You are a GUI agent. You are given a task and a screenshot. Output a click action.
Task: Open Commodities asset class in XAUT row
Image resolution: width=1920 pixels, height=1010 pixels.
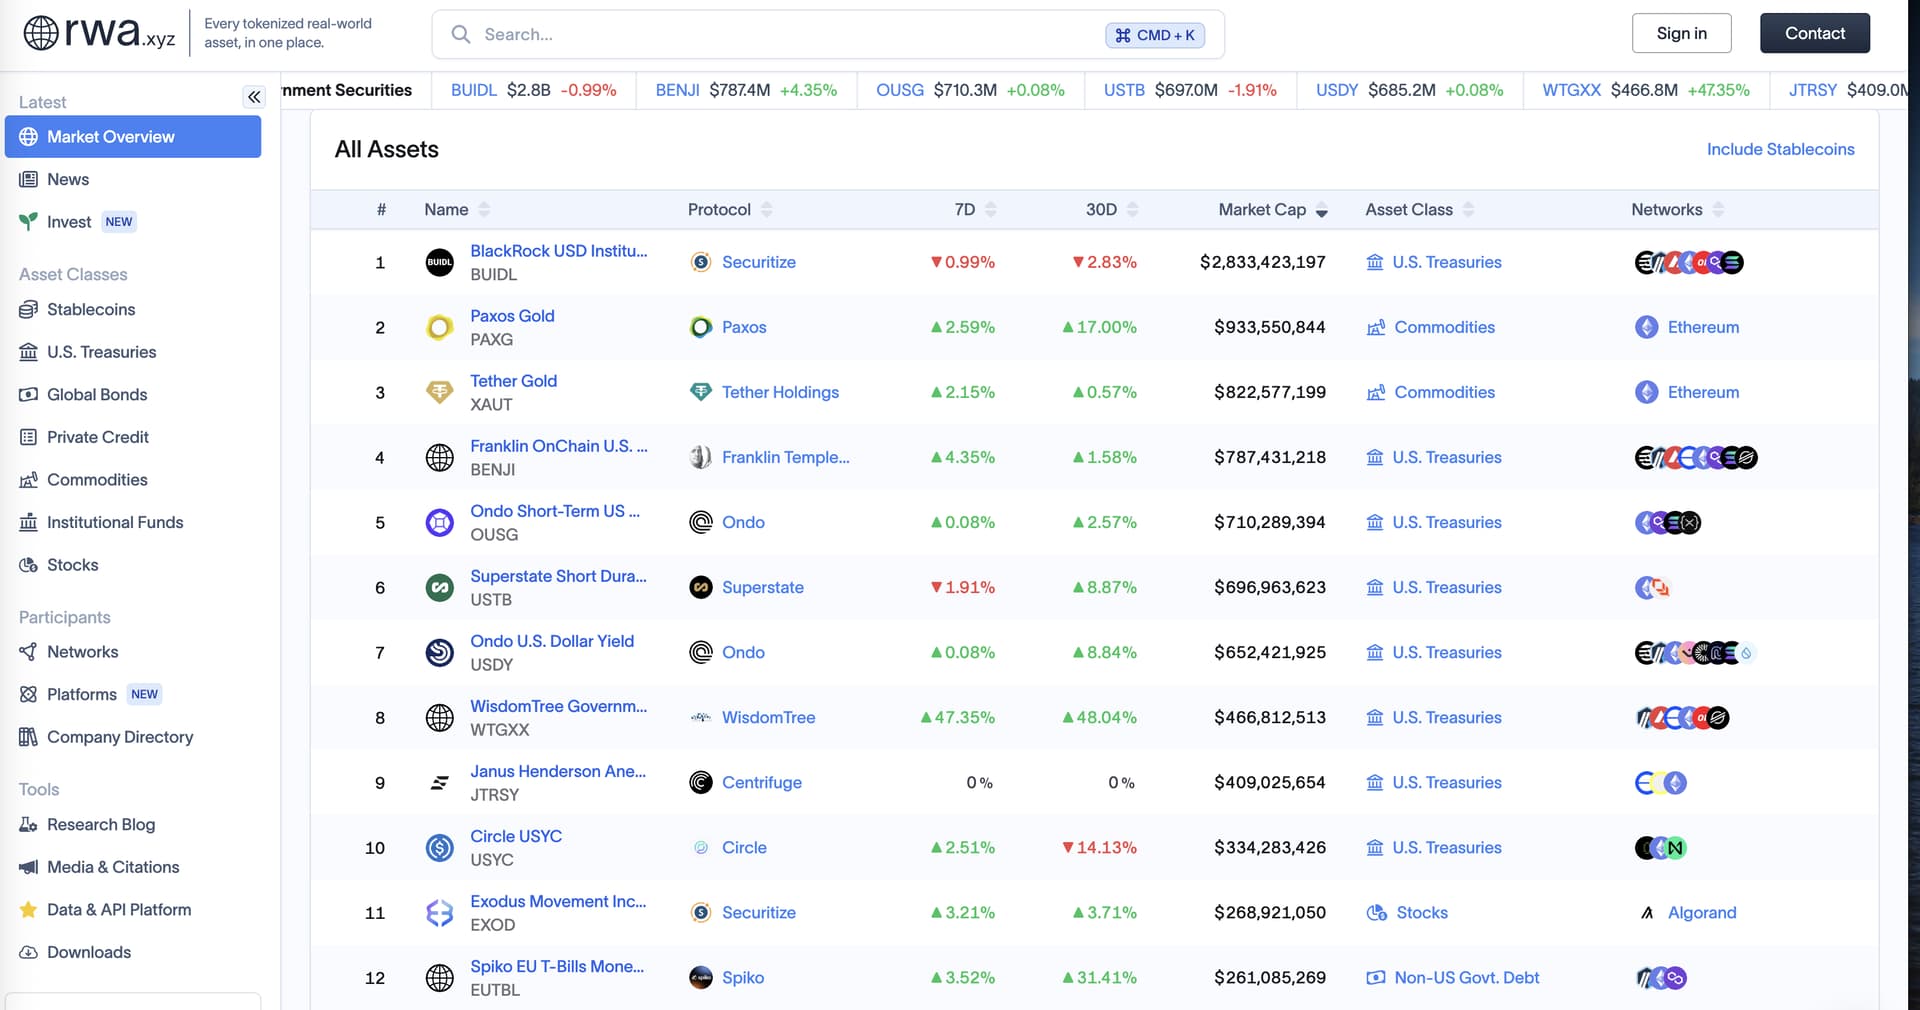(x=1444, y=392)
